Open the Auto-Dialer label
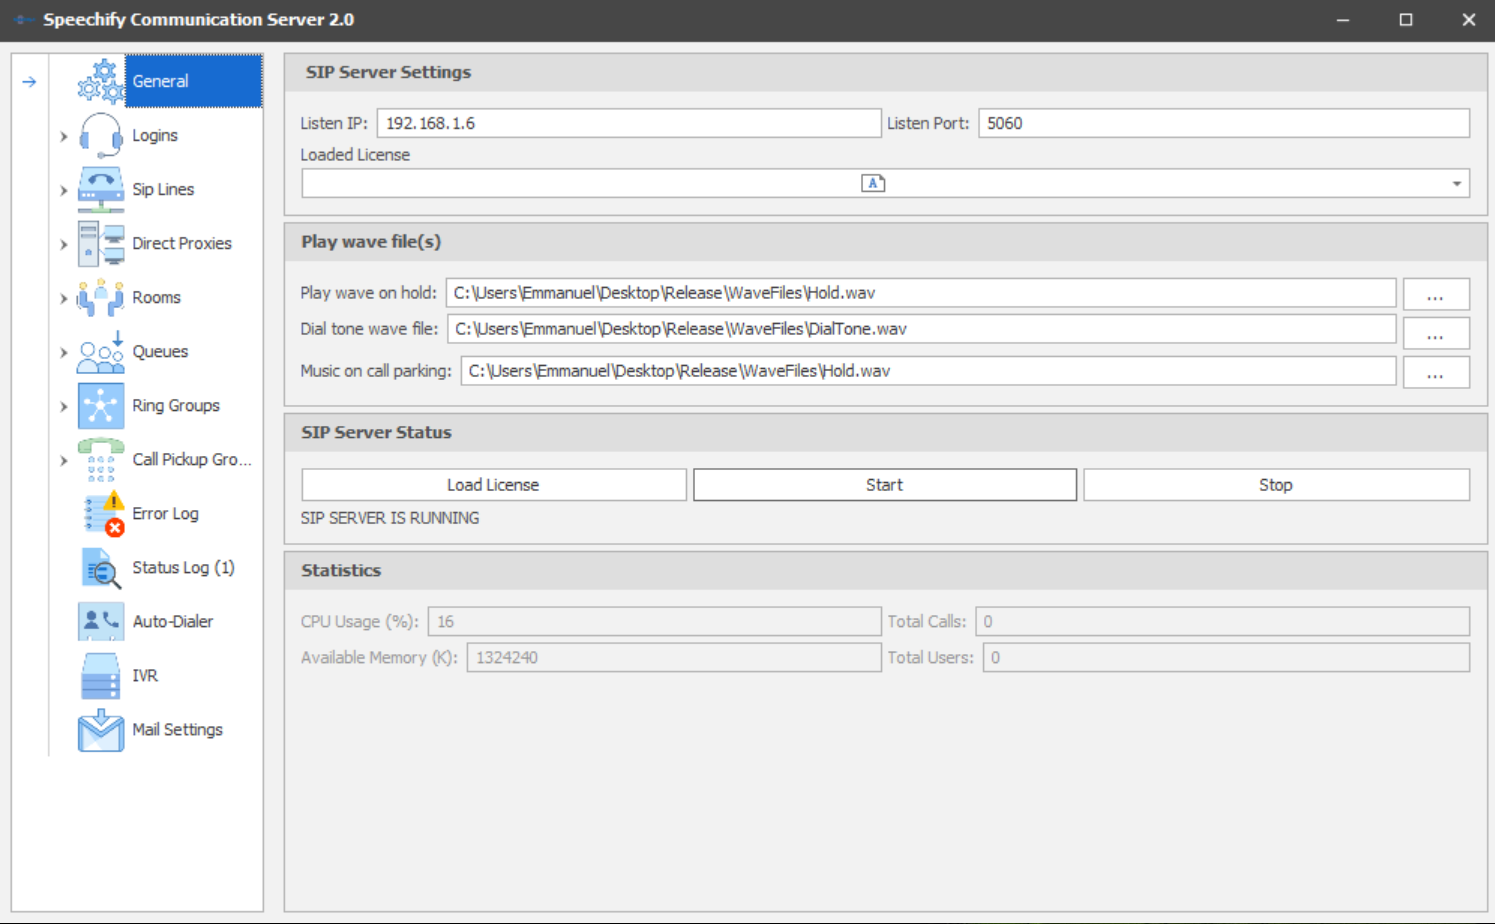Viewport: 1495px width, 924px height. point(173,621)
